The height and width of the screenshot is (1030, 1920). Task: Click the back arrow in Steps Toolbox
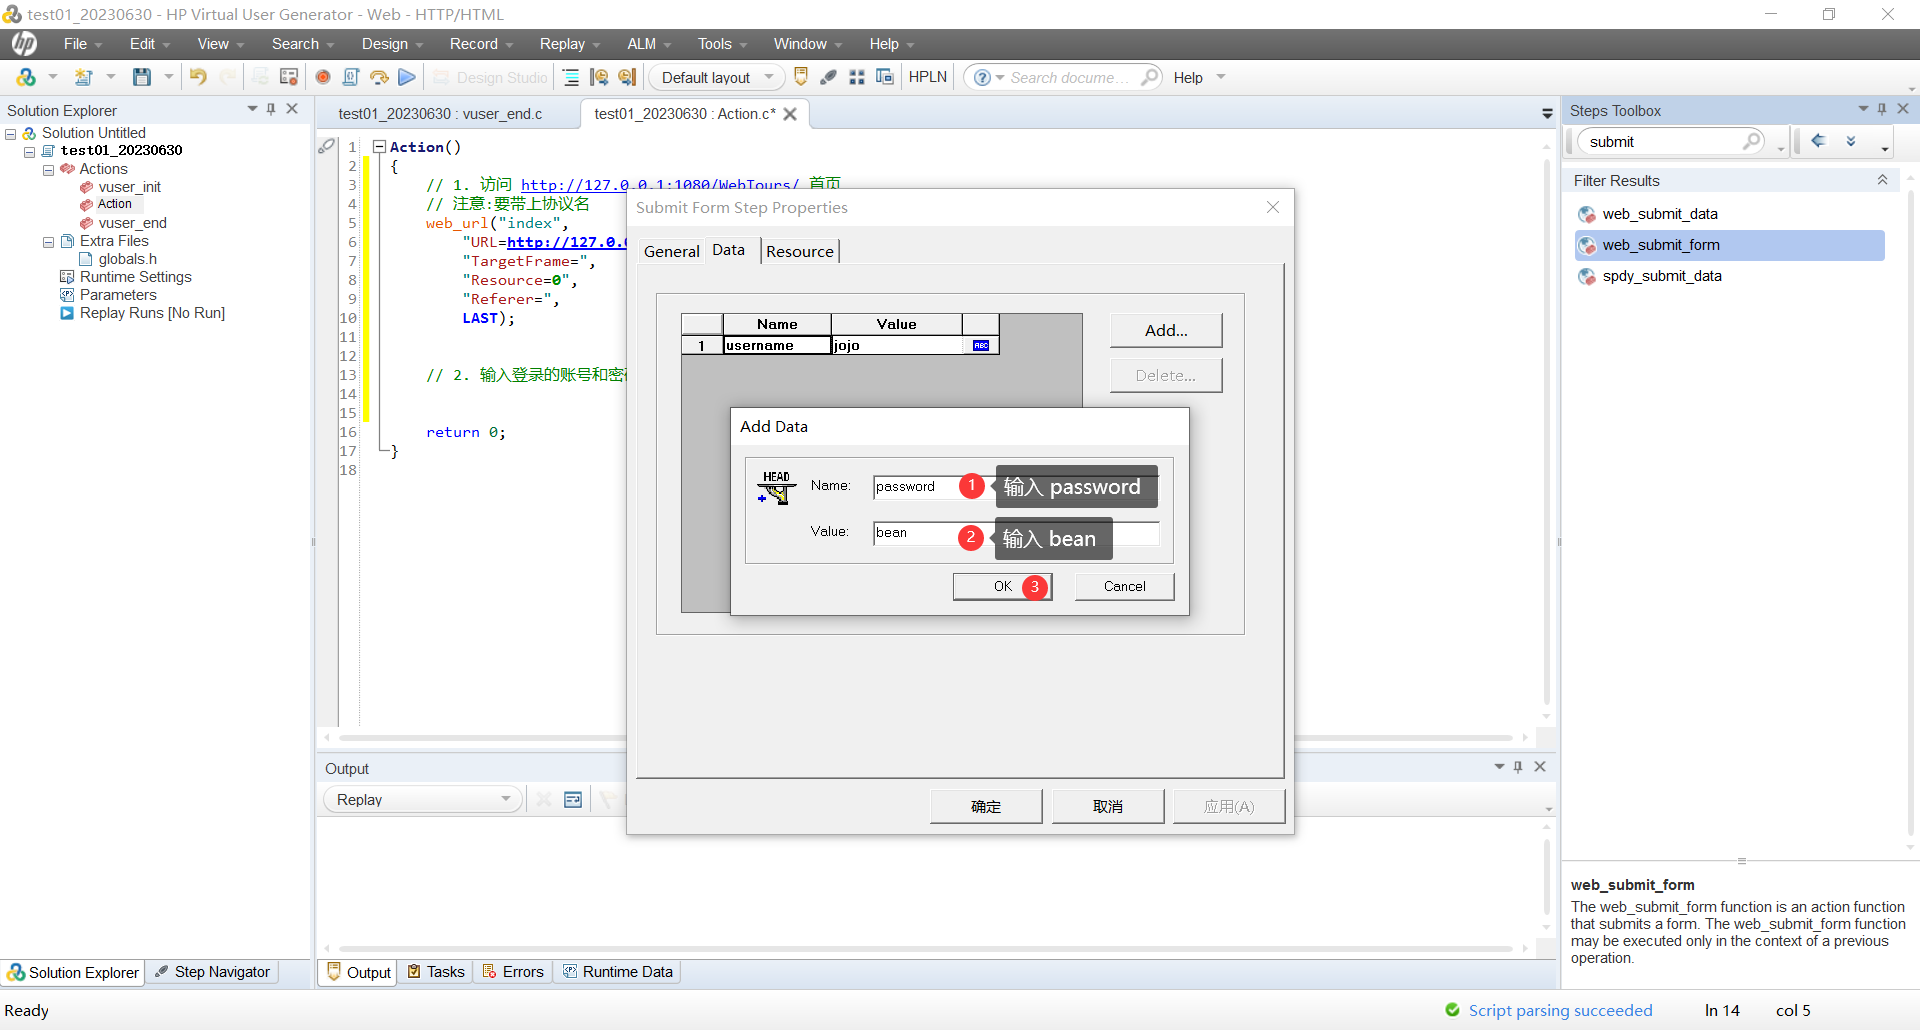coord(1819,141)
